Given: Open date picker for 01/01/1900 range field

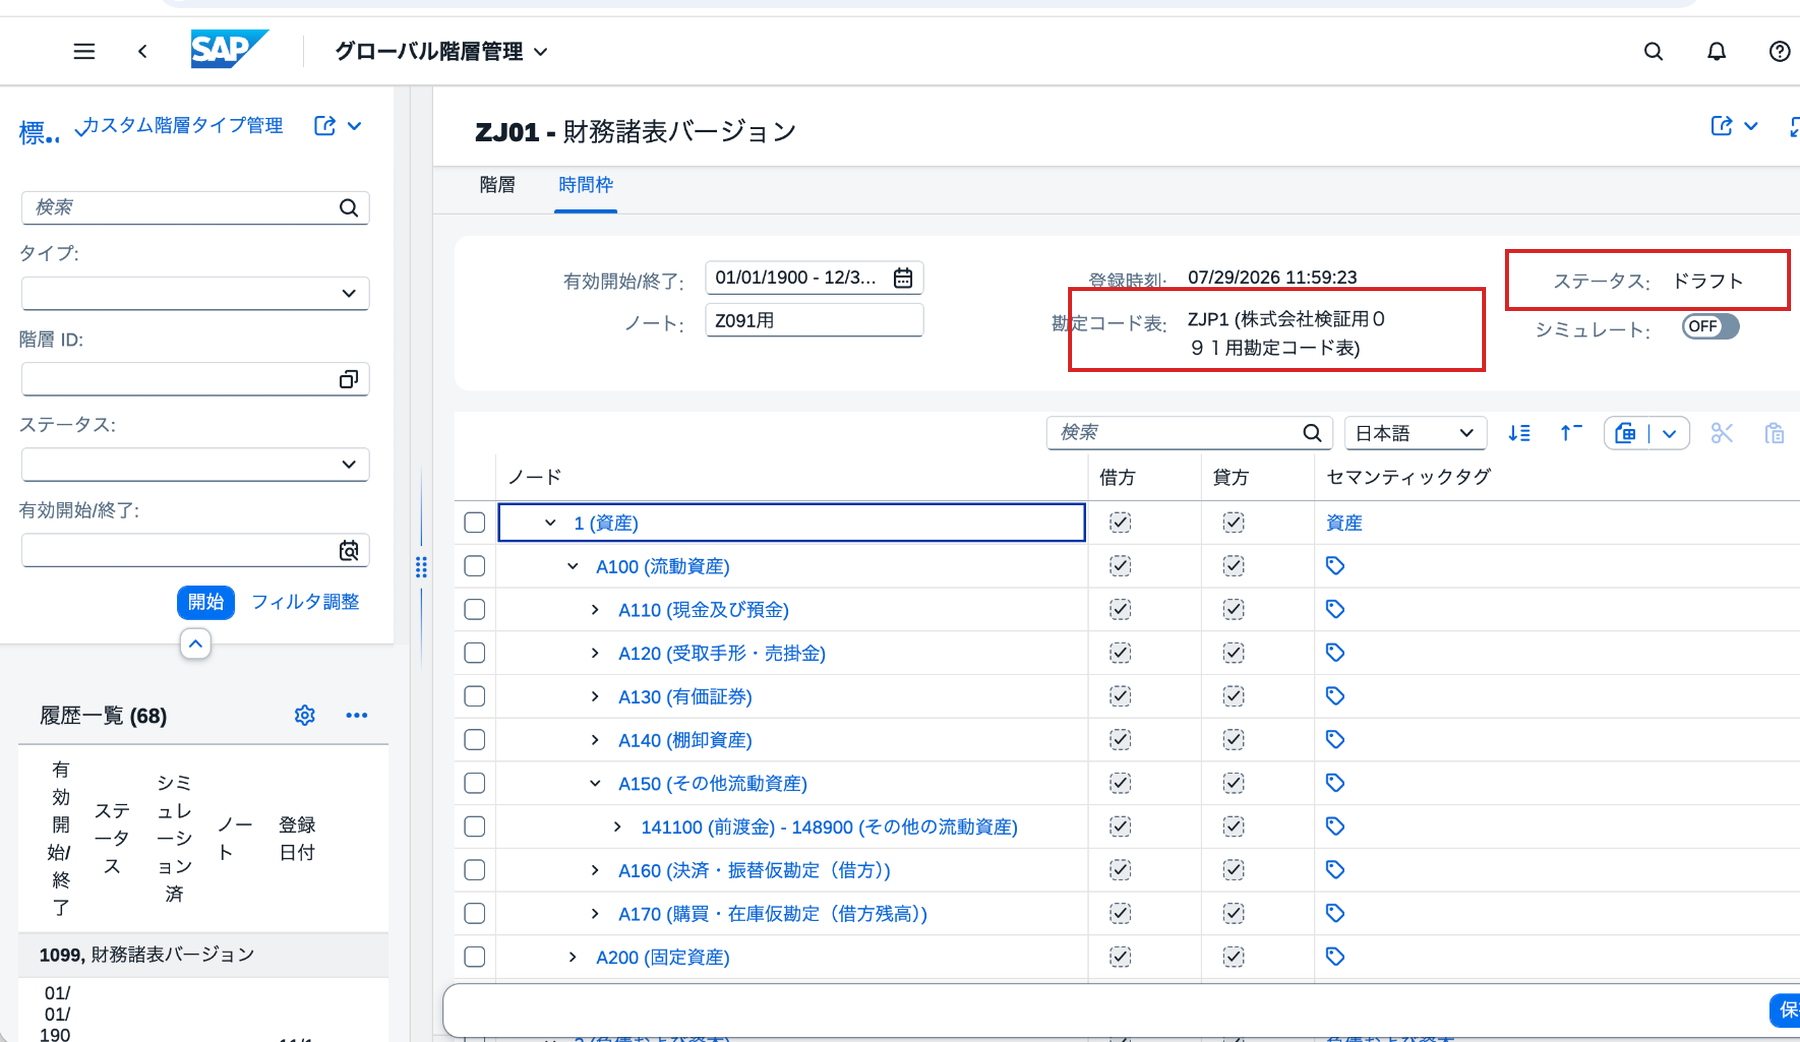Looking at the screenshot, I should (903, 278).
